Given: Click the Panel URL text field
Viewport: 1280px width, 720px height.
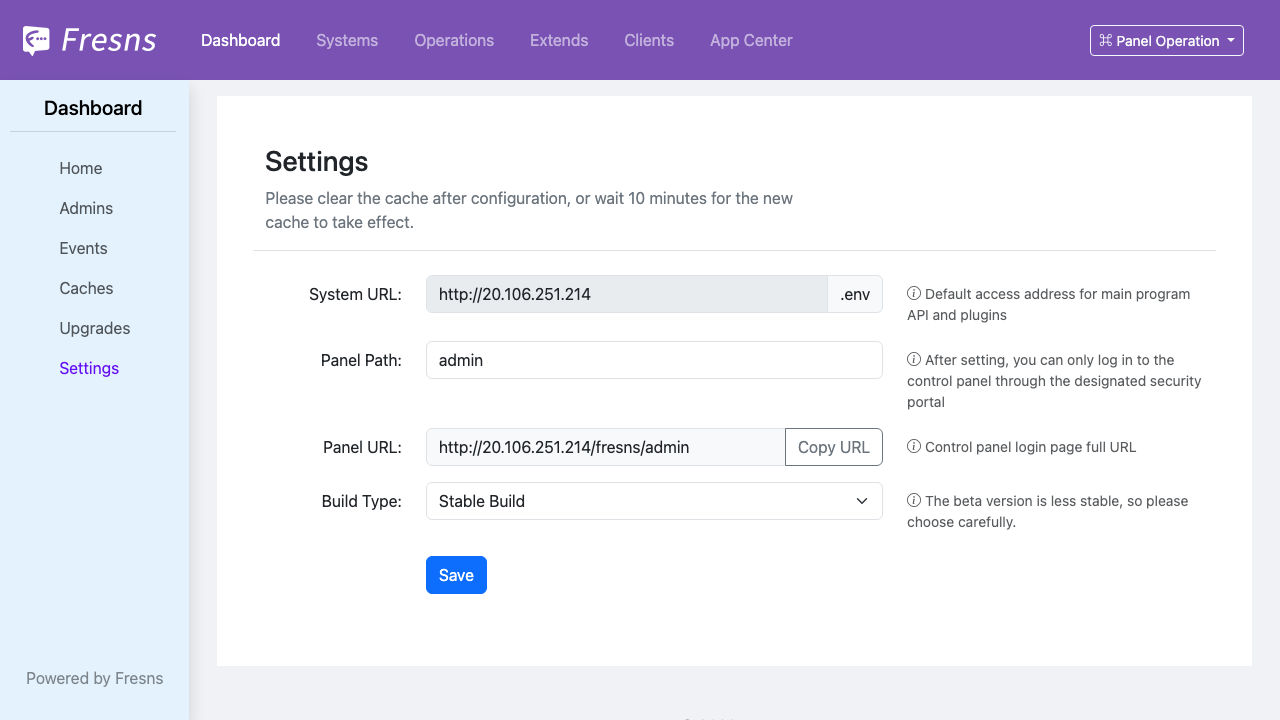Looking at the screenshot, I should [x=606, y=447].
